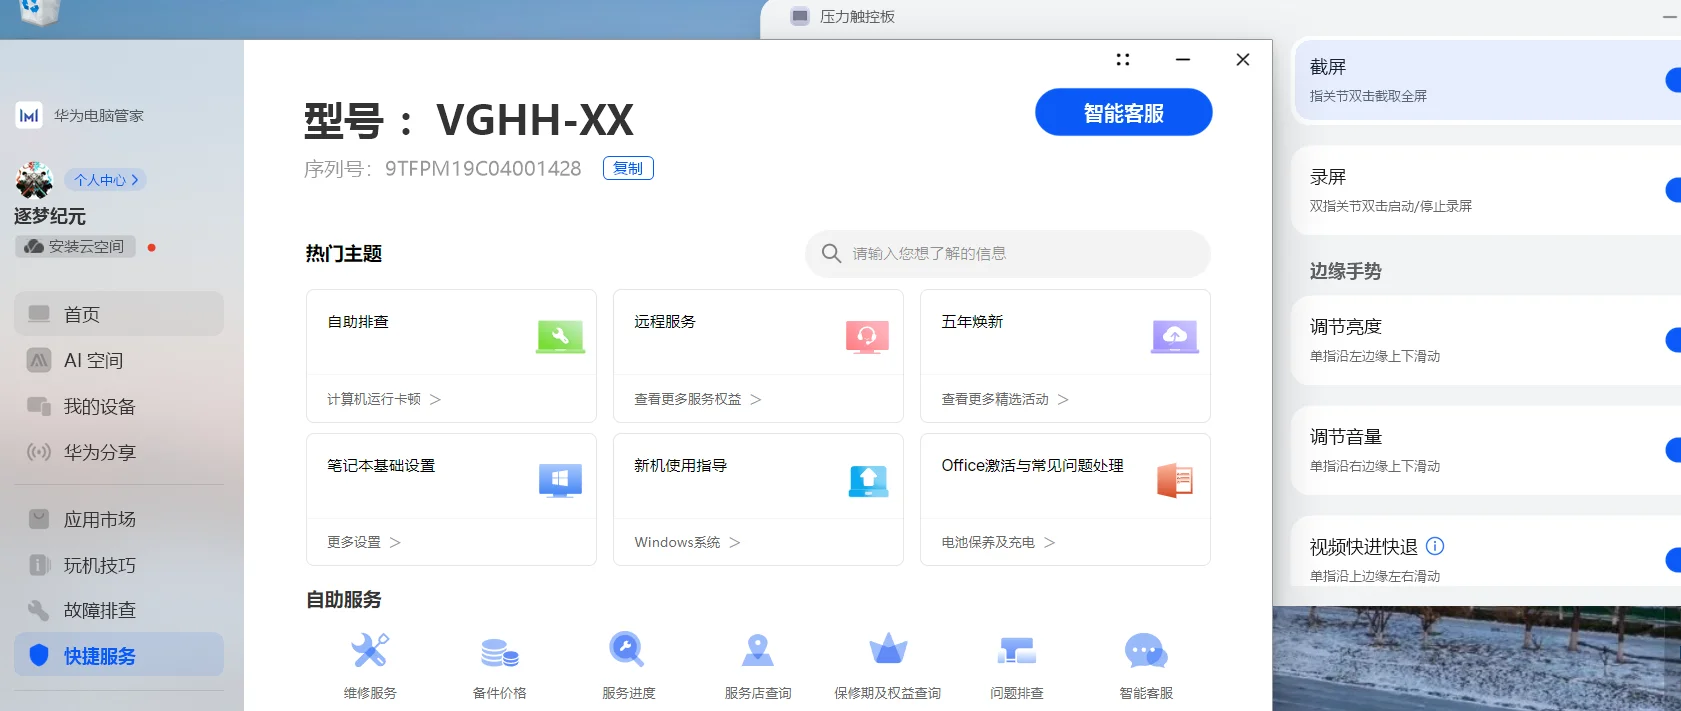Image resolution: width=1681 pixels, height=711 pixels.
Task: Expand 查看更多服务权益 arrow
Action: tap(756, 399)
